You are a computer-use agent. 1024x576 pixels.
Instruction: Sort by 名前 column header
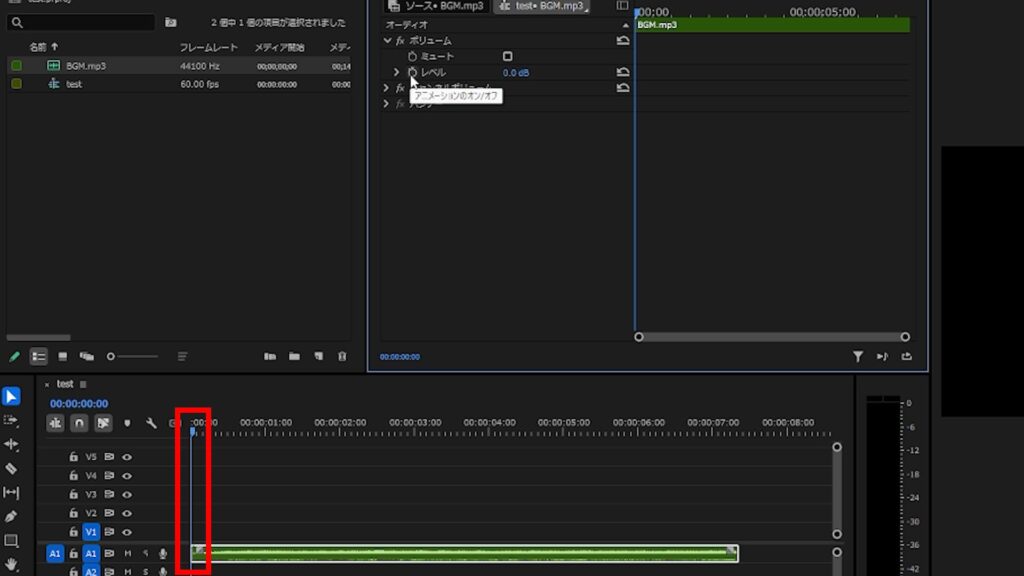(x=38, y=47)
